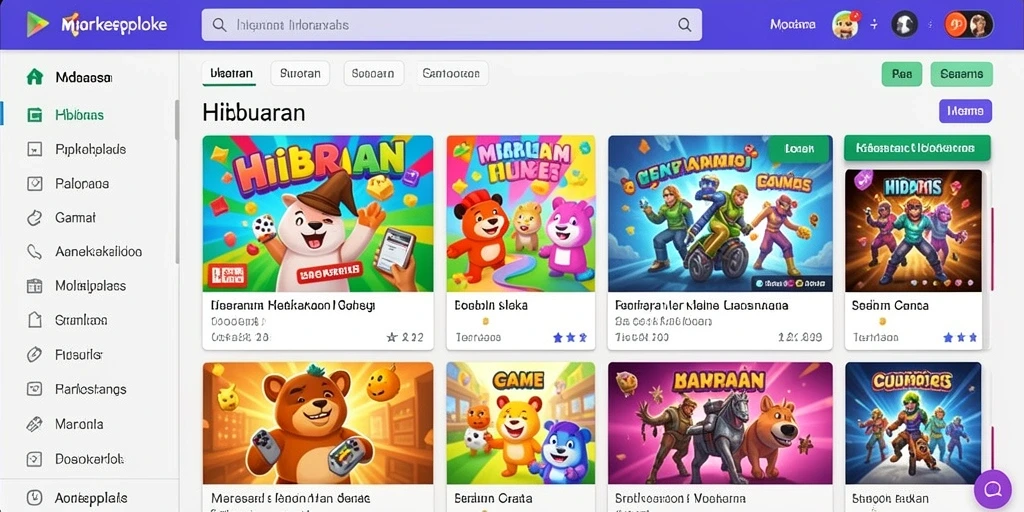Click the Bosbin Sleka game title
Viewport: 1024px width, 512px height.
click(491, 305)
